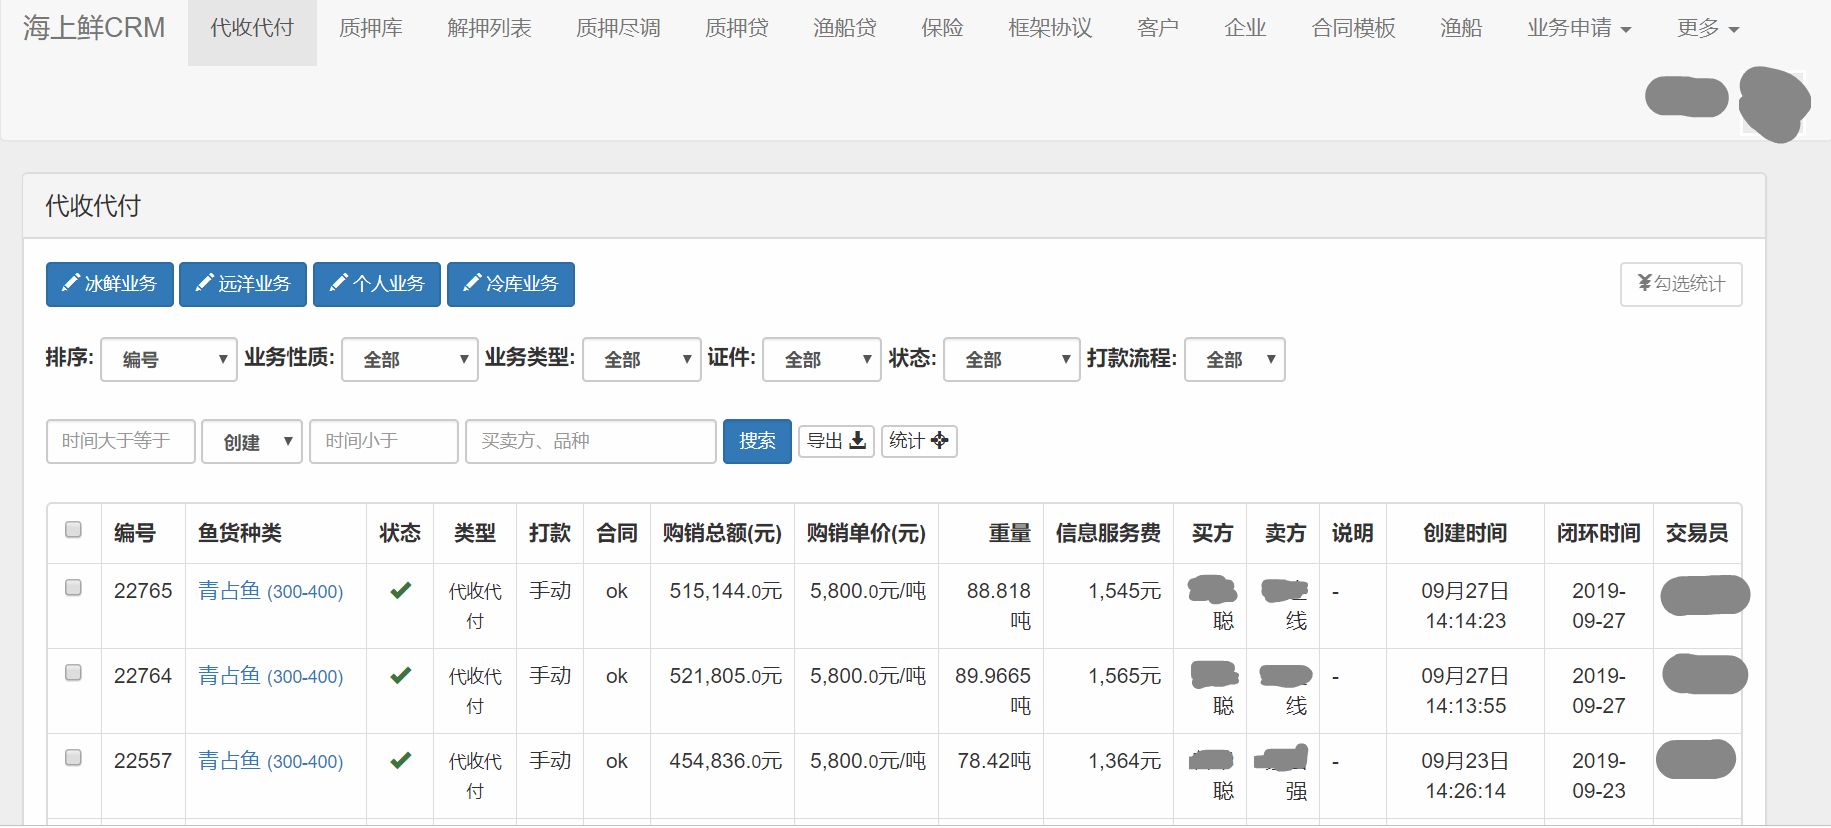The width and height of the screenshot is (1831, 828).
Task: Click the 买卖方、品种 search field
Action: [x=590, y=441]
